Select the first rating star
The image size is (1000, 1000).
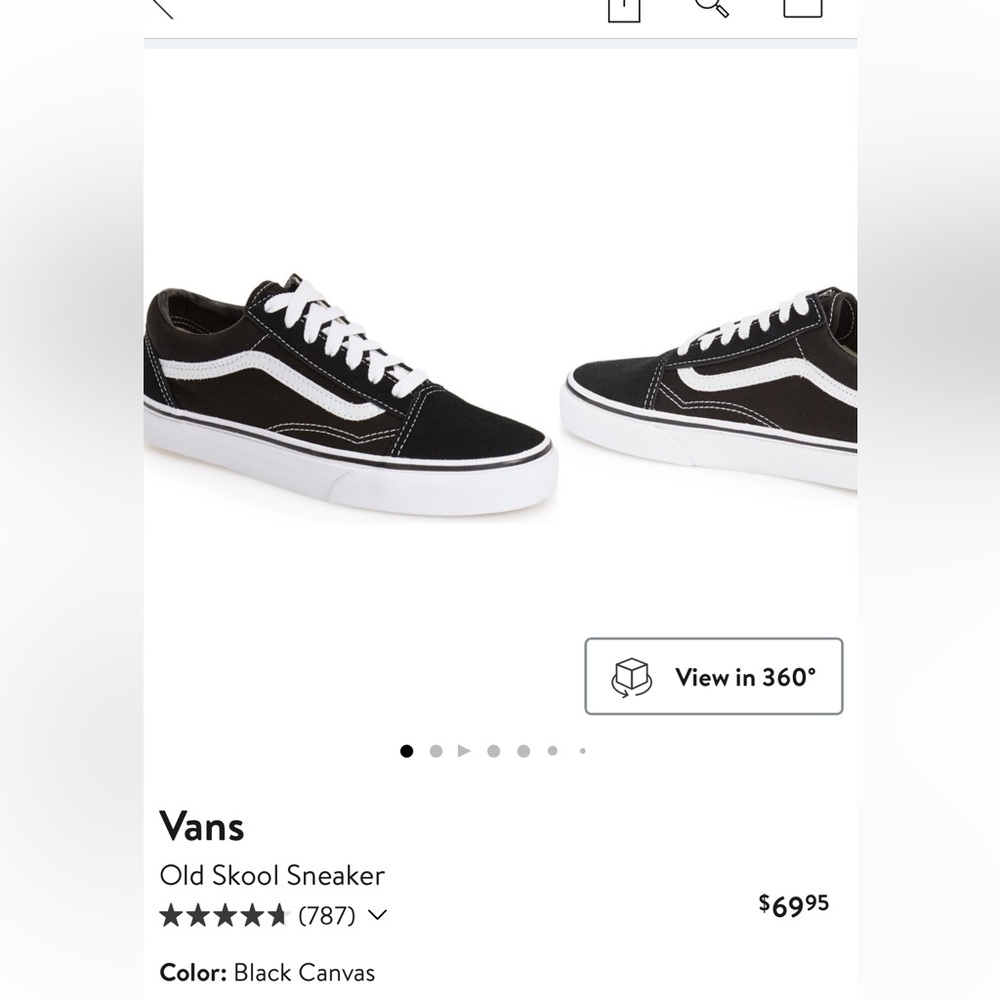coord(172,913)
